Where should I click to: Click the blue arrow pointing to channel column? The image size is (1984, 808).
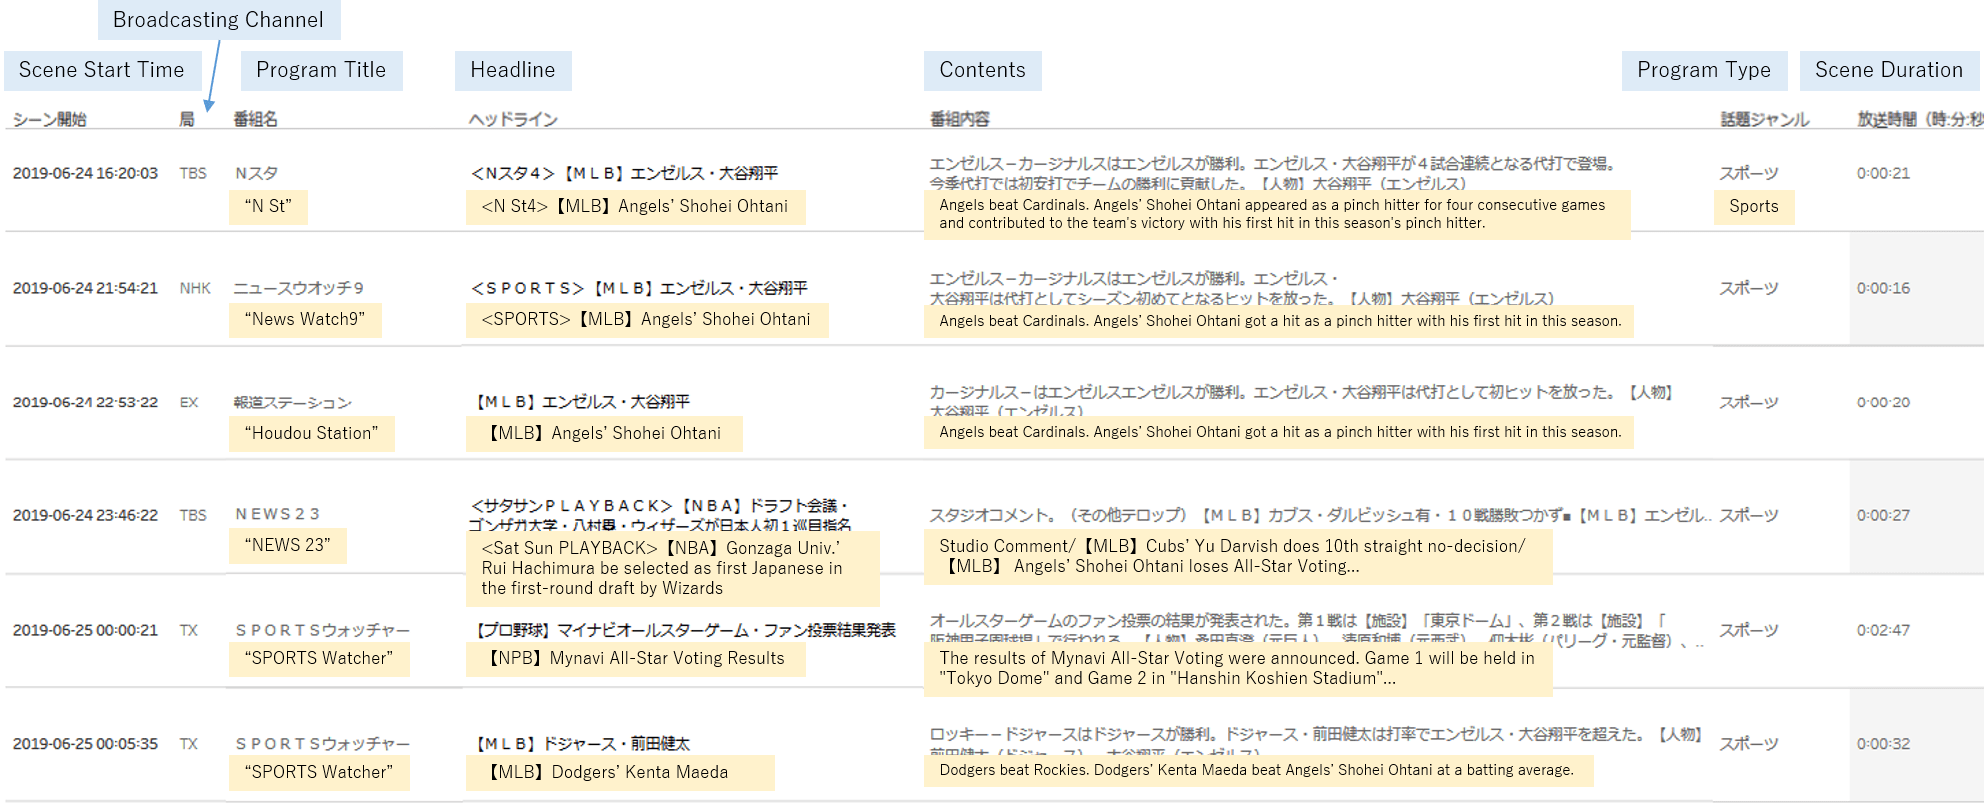pos(212,80)
